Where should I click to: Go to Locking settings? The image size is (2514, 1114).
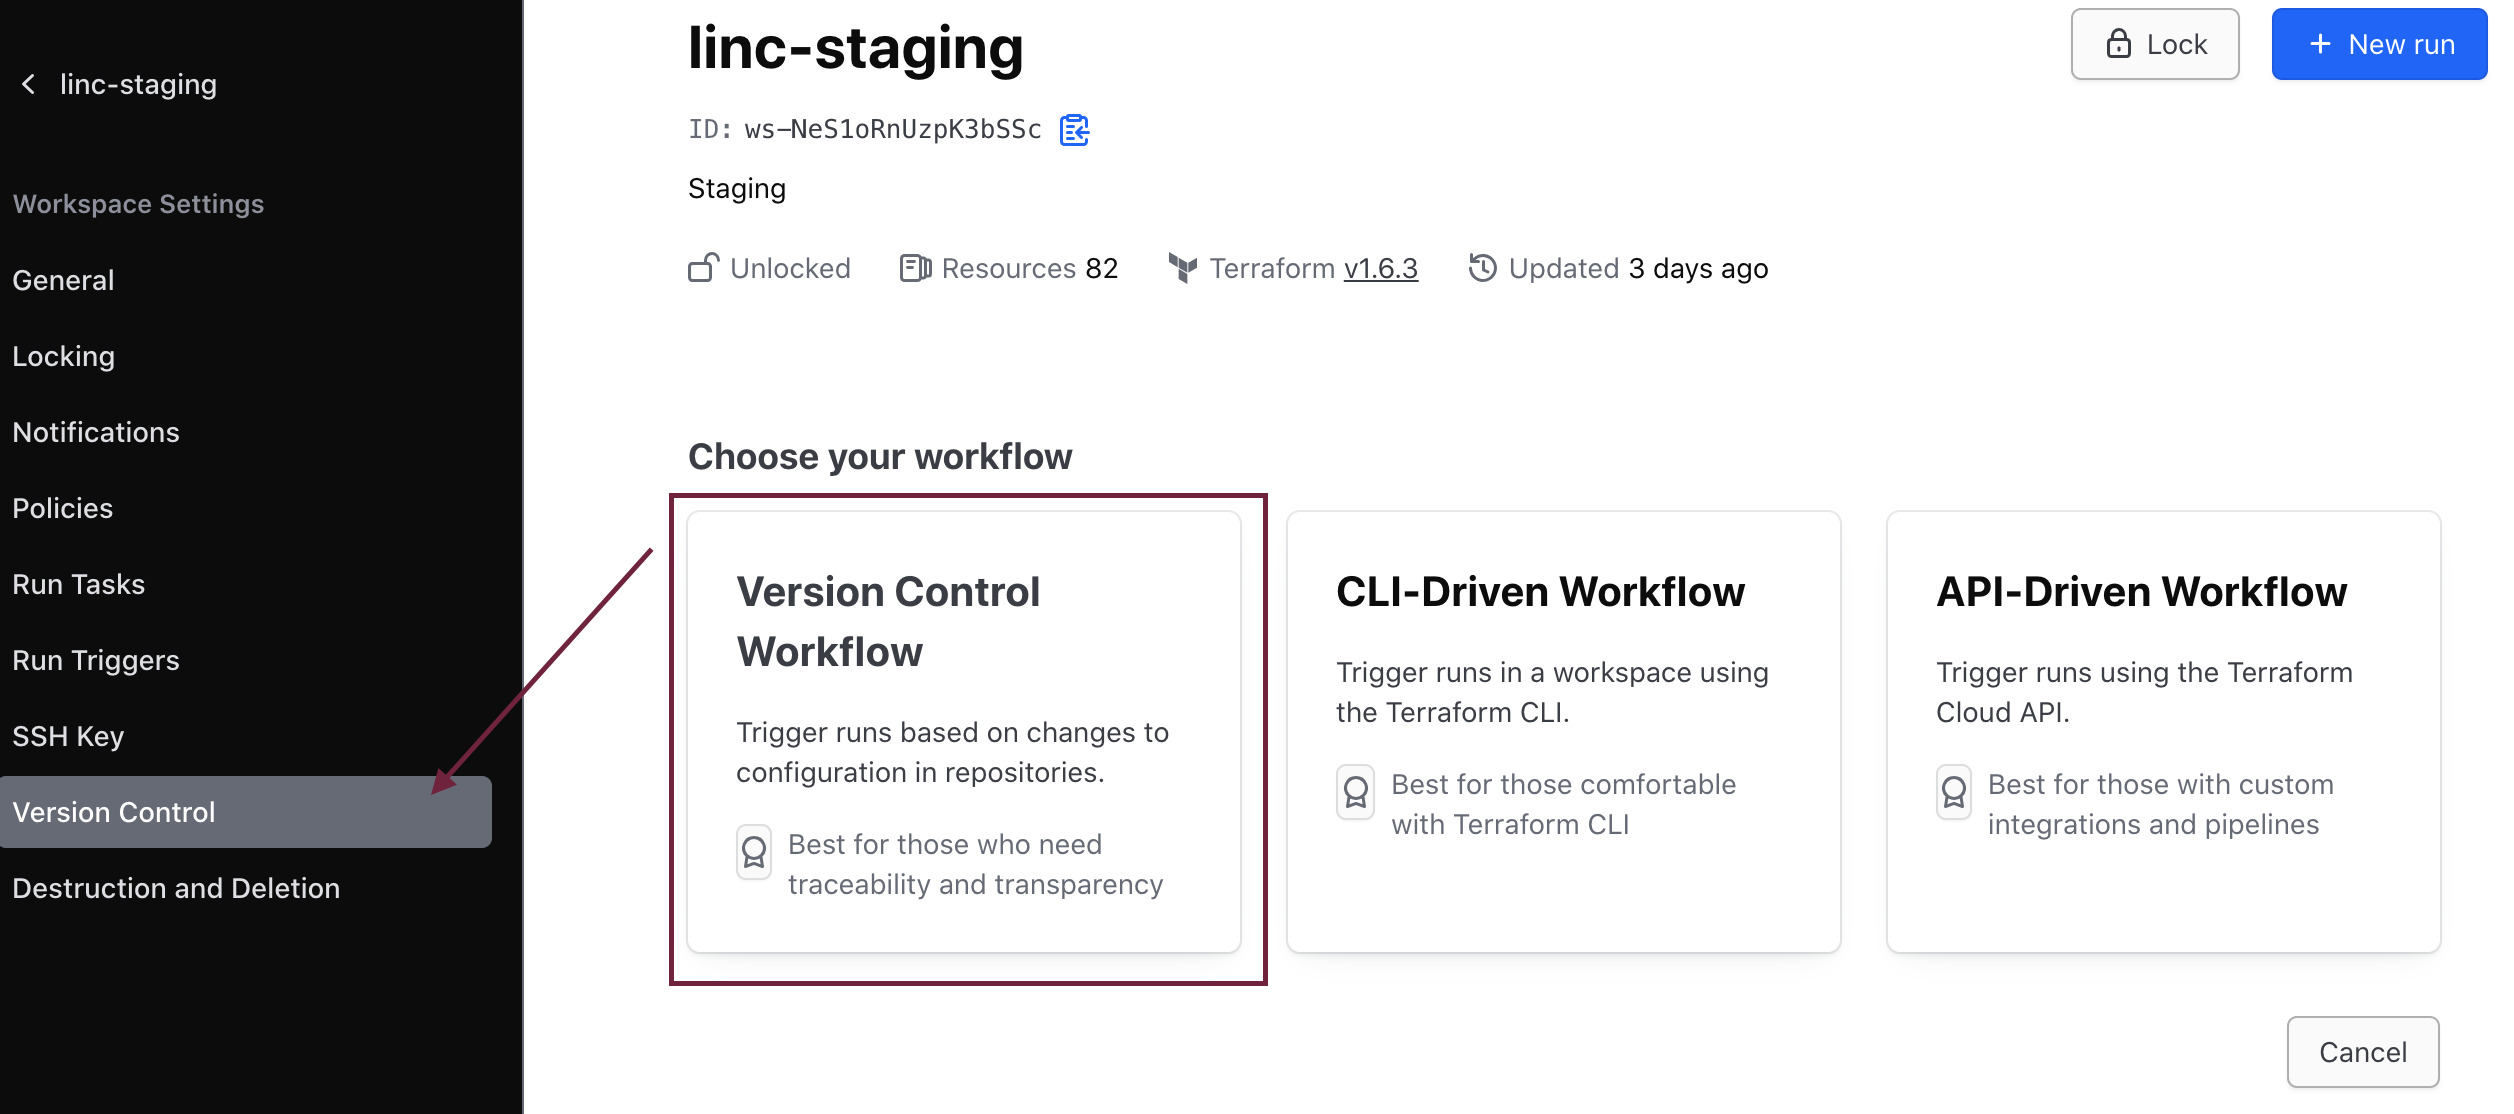click(63, 356)
